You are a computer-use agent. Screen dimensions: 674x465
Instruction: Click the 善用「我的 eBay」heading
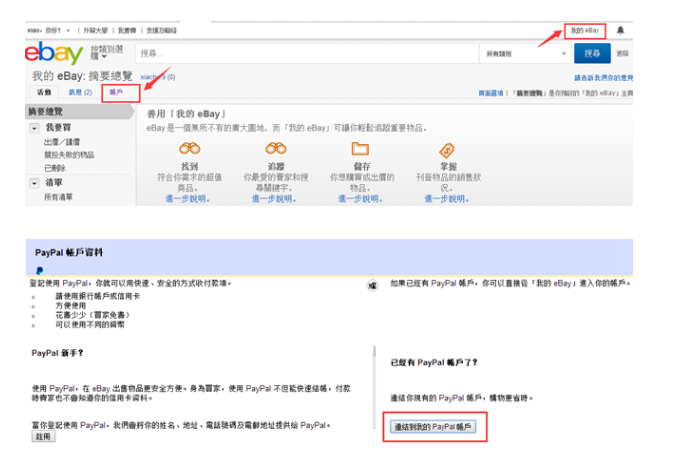pyautogui.click(x=186, y=114)
